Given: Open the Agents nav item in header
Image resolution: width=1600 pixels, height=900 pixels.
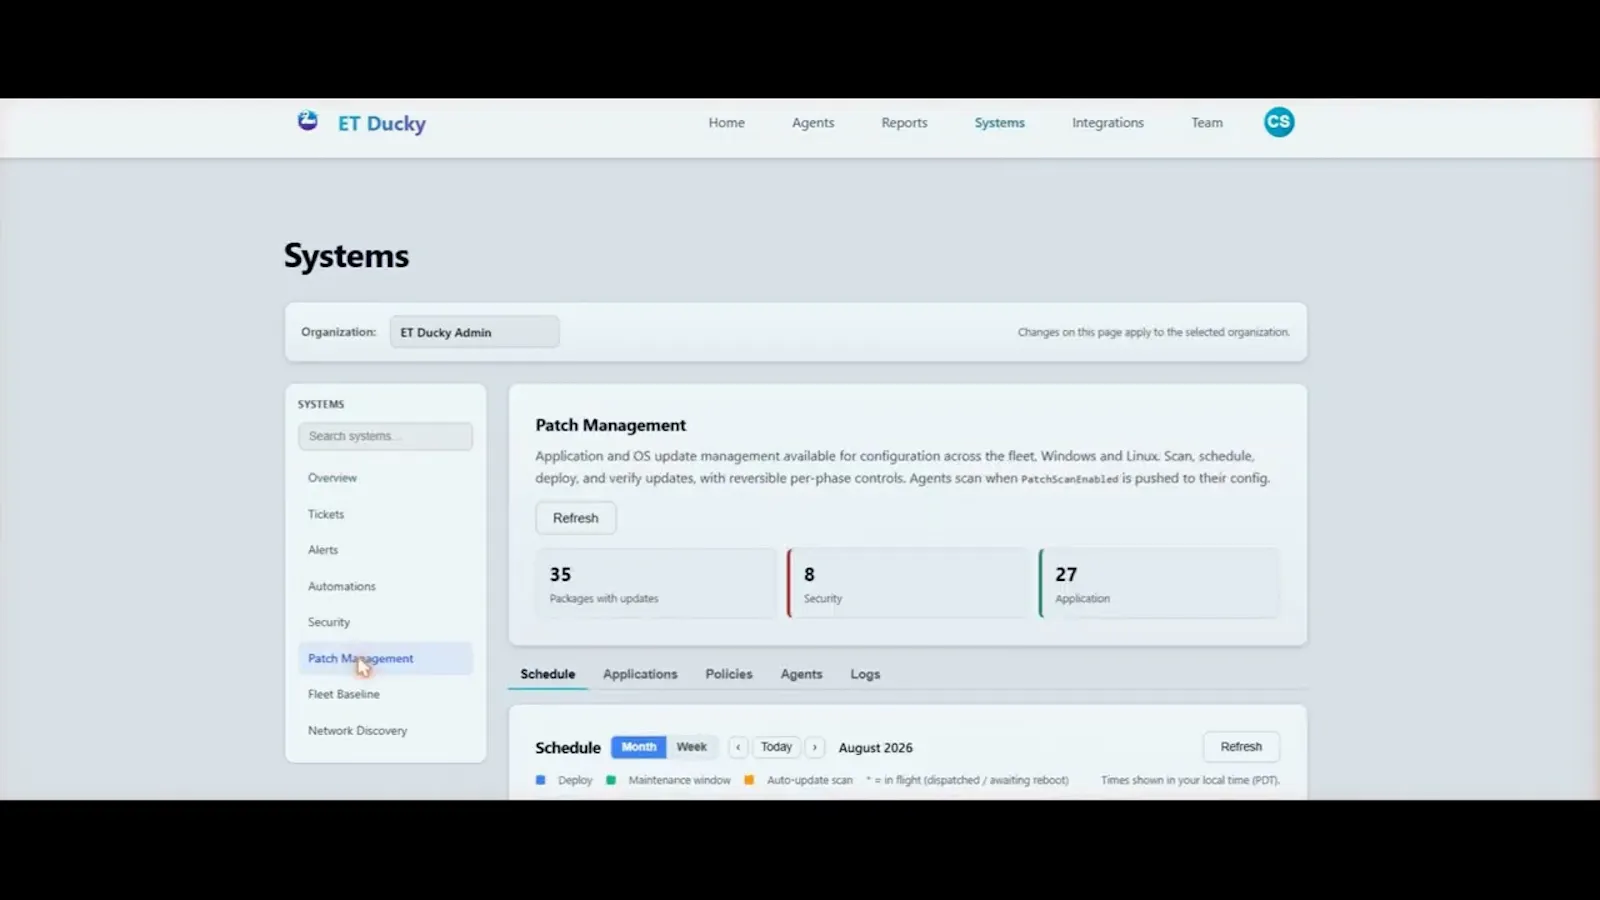Looking at the screenshot, I should [x=813, y=123].
